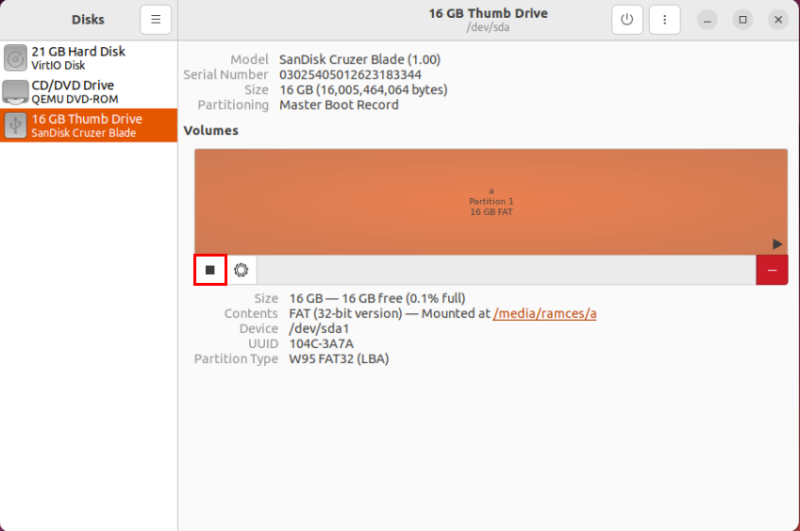Click the serial number 03025405012623183344

(x=350, y=75)
